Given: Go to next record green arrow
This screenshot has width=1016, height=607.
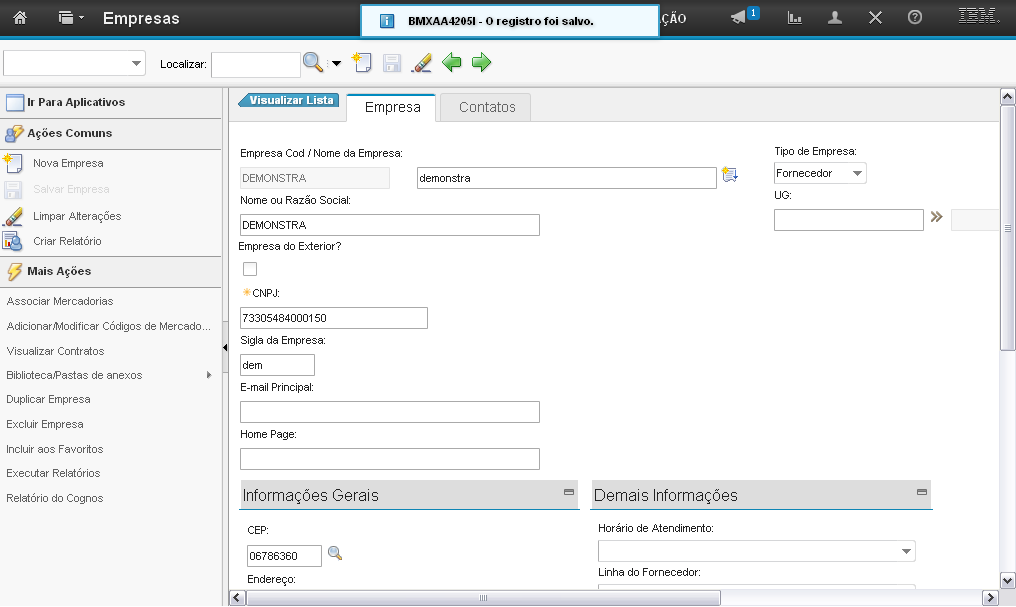Looking at the screenshot, I should [x=482, y=63].
